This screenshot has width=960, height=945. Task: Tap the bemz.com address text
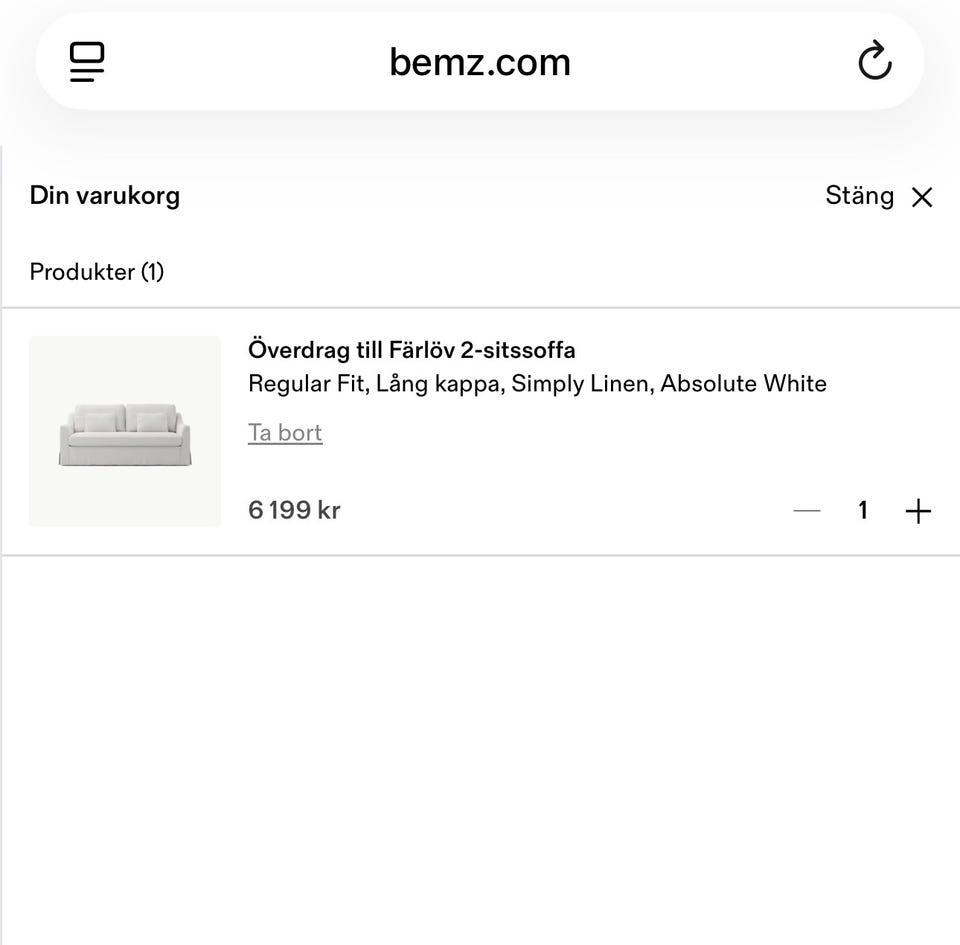pos(480,62)
